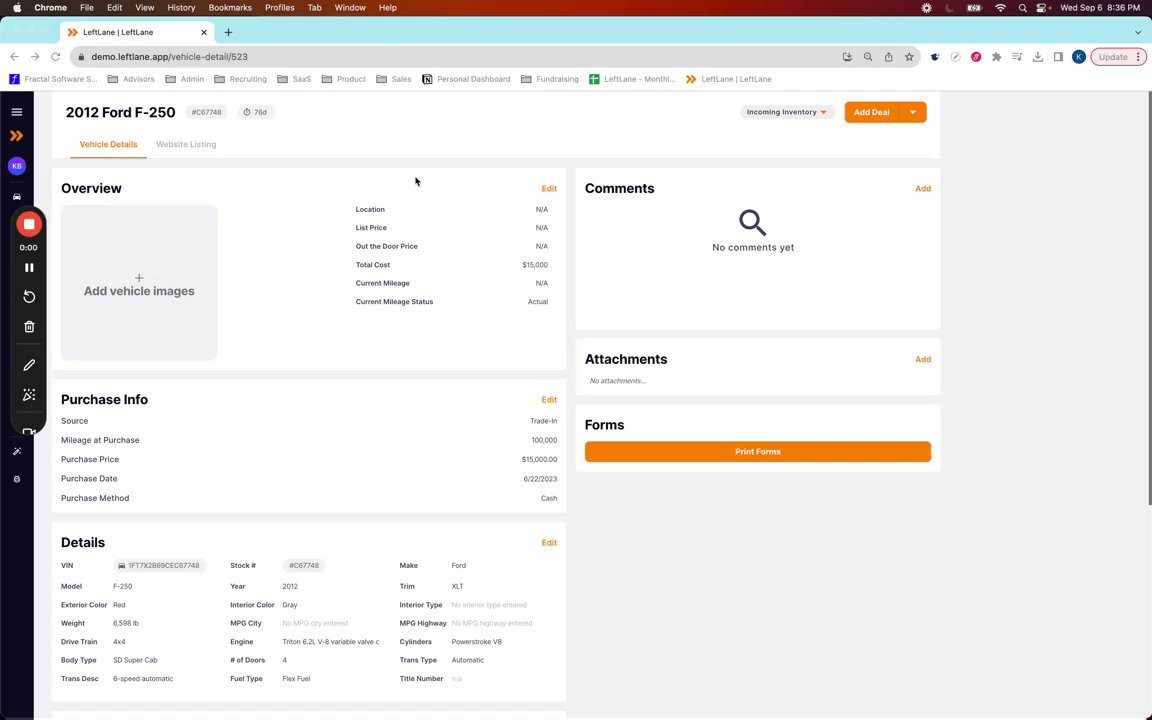Reload the page
Viewport: 1152px width, 720px height.
56,57
